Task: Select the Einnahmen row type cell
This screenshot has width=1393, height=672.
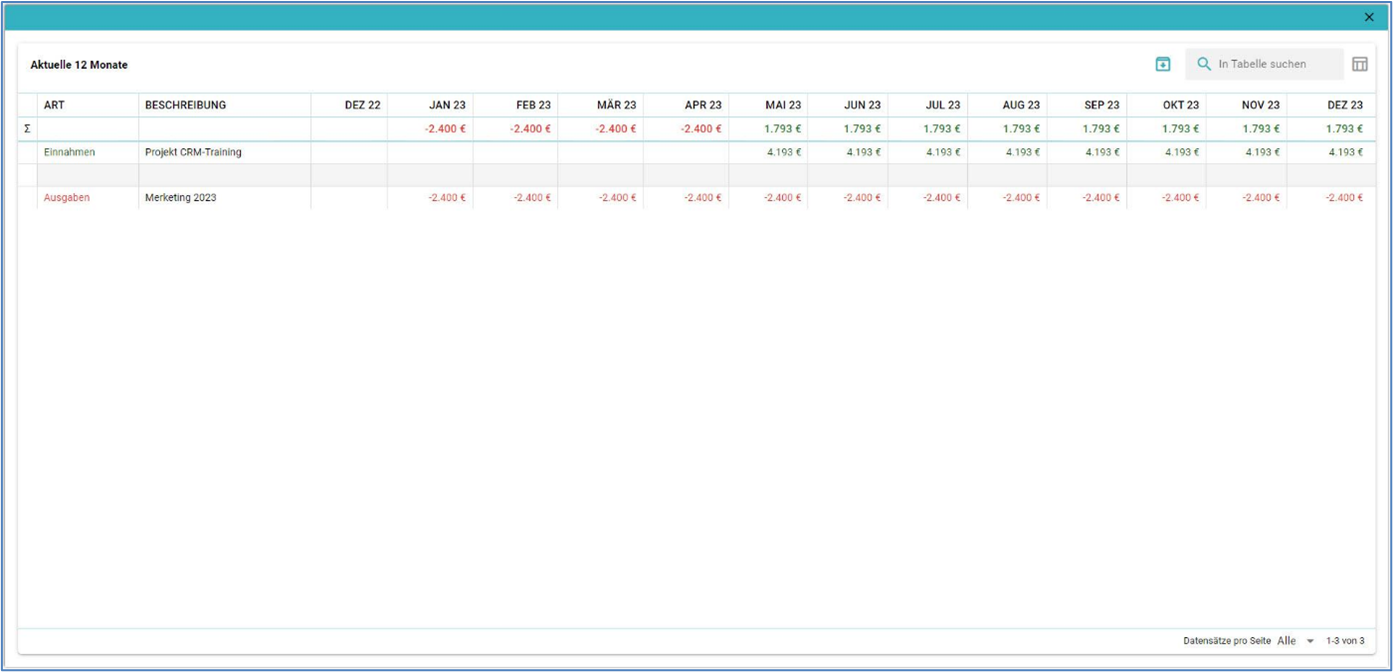Action: coord(69,152)
